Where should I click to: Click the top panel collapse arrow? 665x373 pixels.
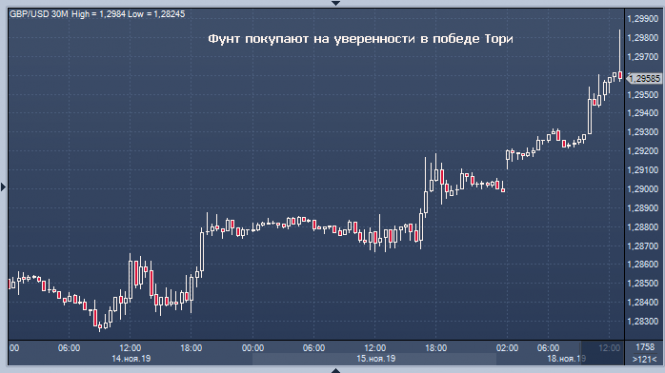(335, 3)
